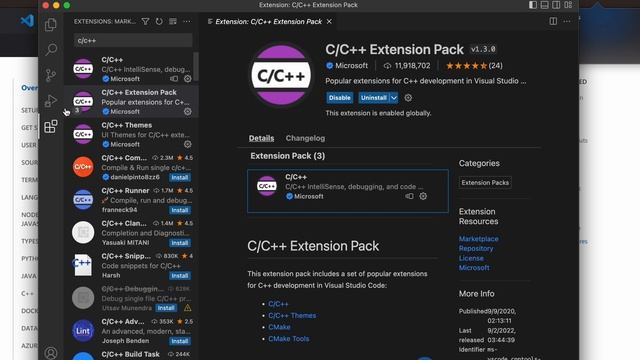Open the CMake readme link

coord(280,327)
